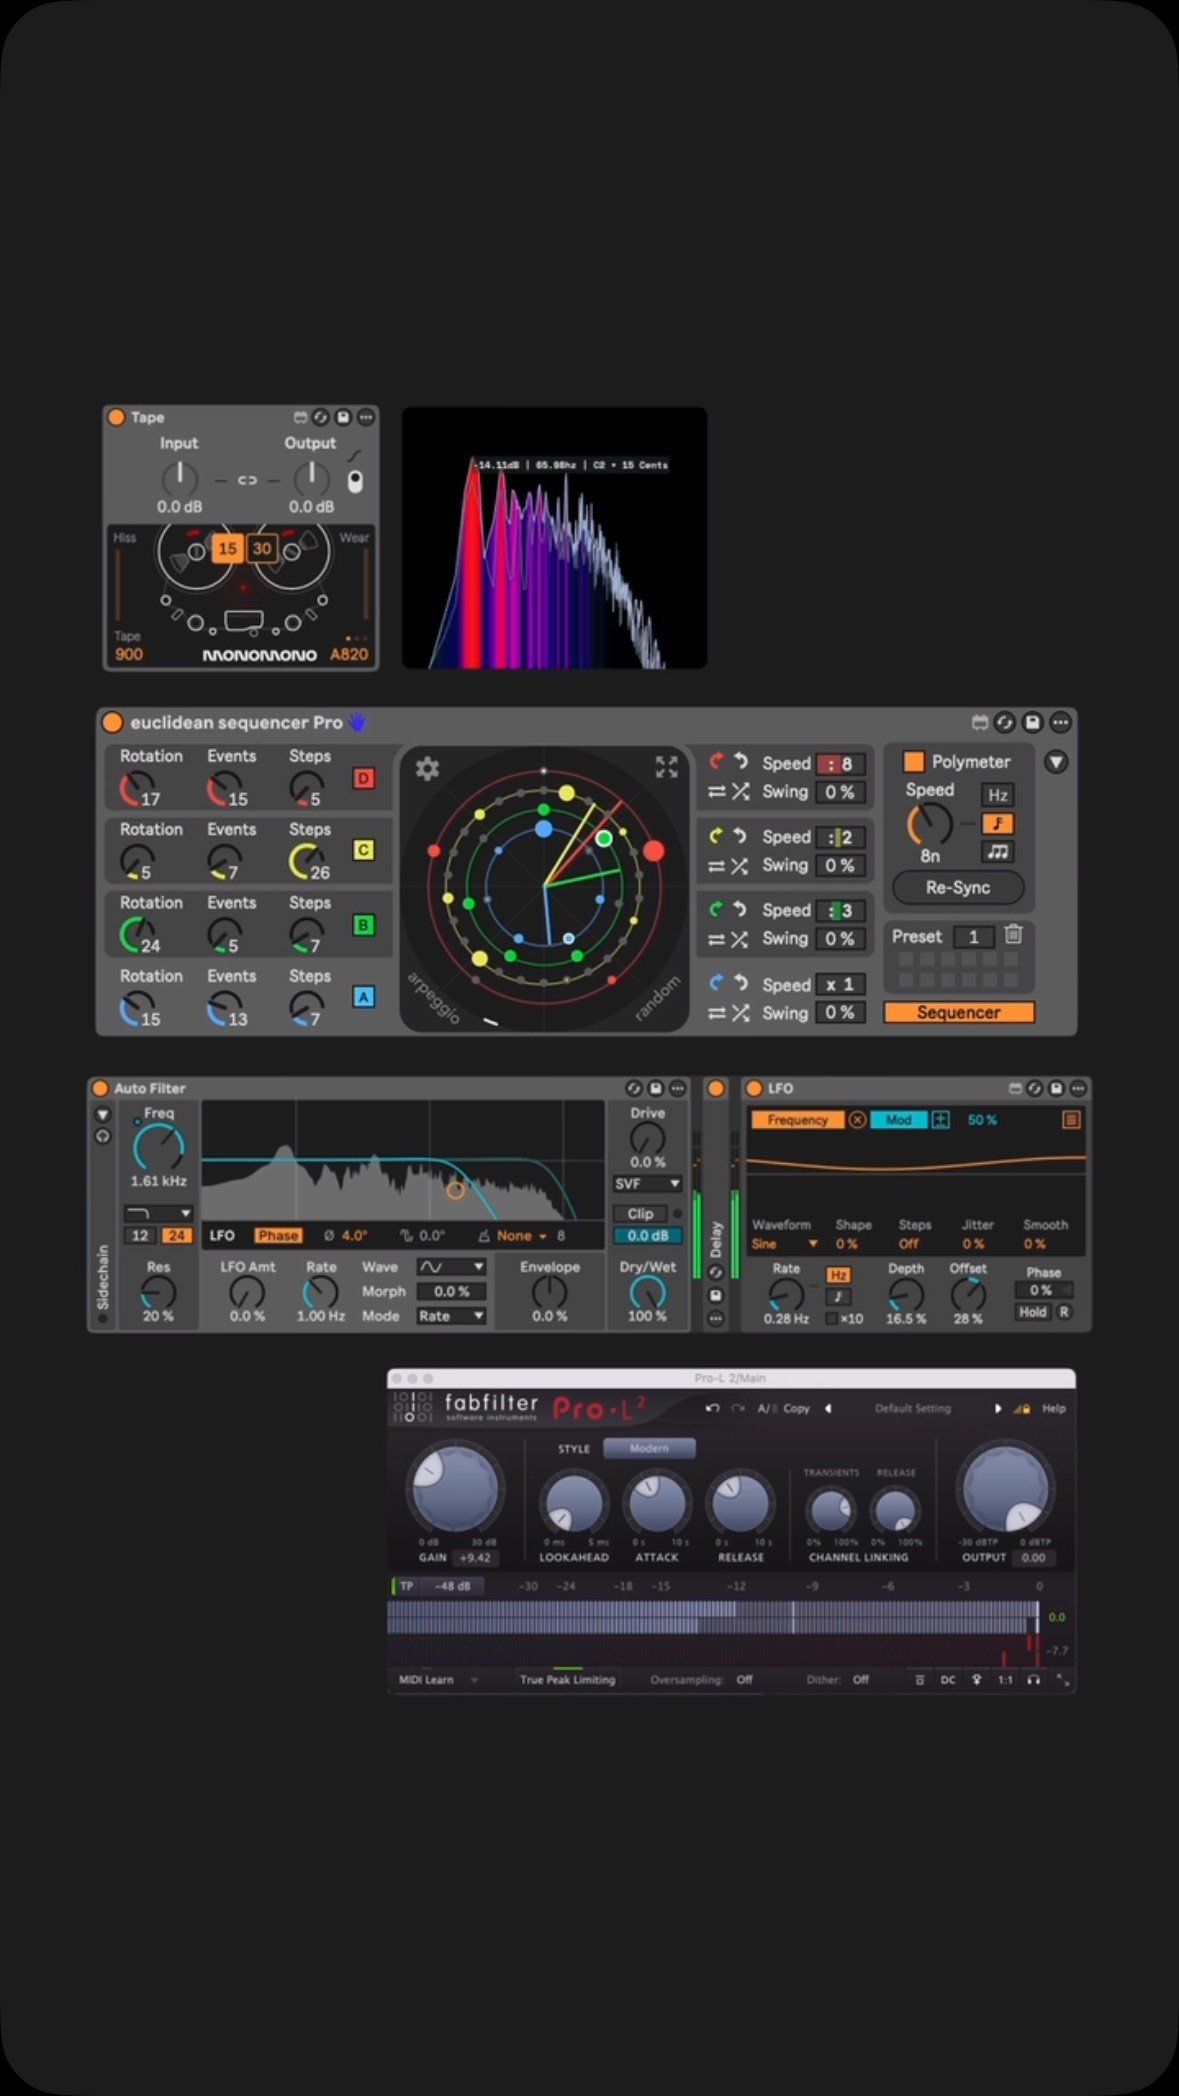Click the LFO unmap X icon beside Frequency
The image size is (1179, 2096).
click(858, 1120)
